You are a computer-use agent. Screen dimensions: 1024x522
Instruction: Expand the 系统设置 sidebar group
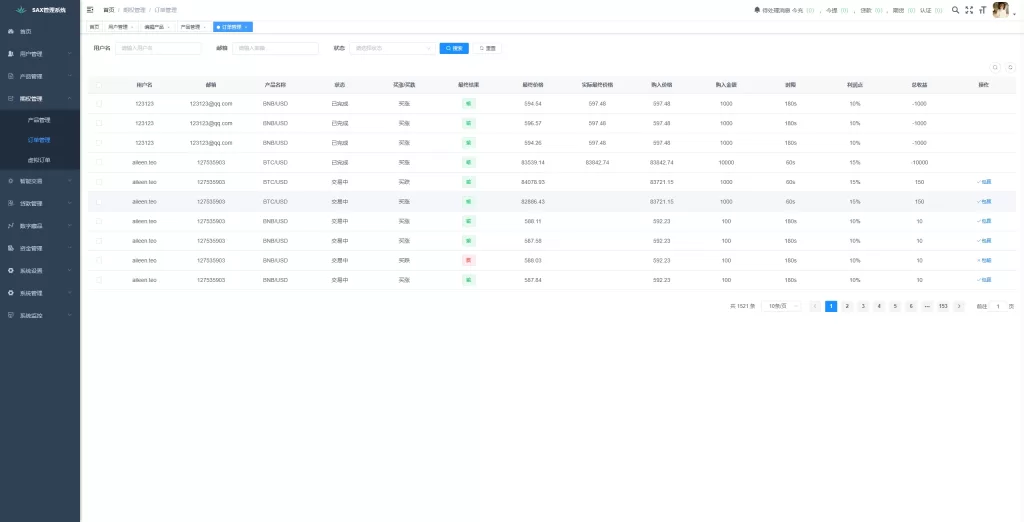click(40, 270)
